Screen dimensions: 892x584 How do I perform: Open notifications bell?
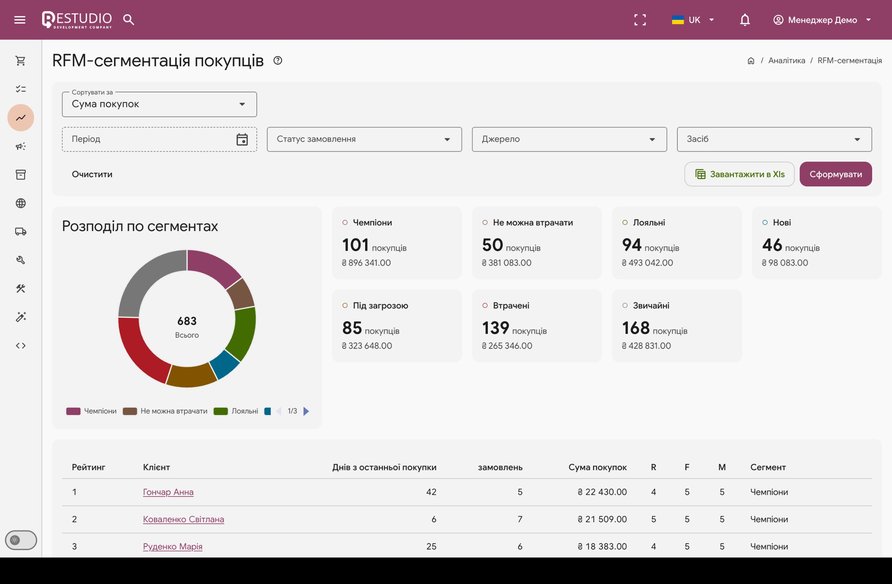pyautogui.click(x=745, y=20)
